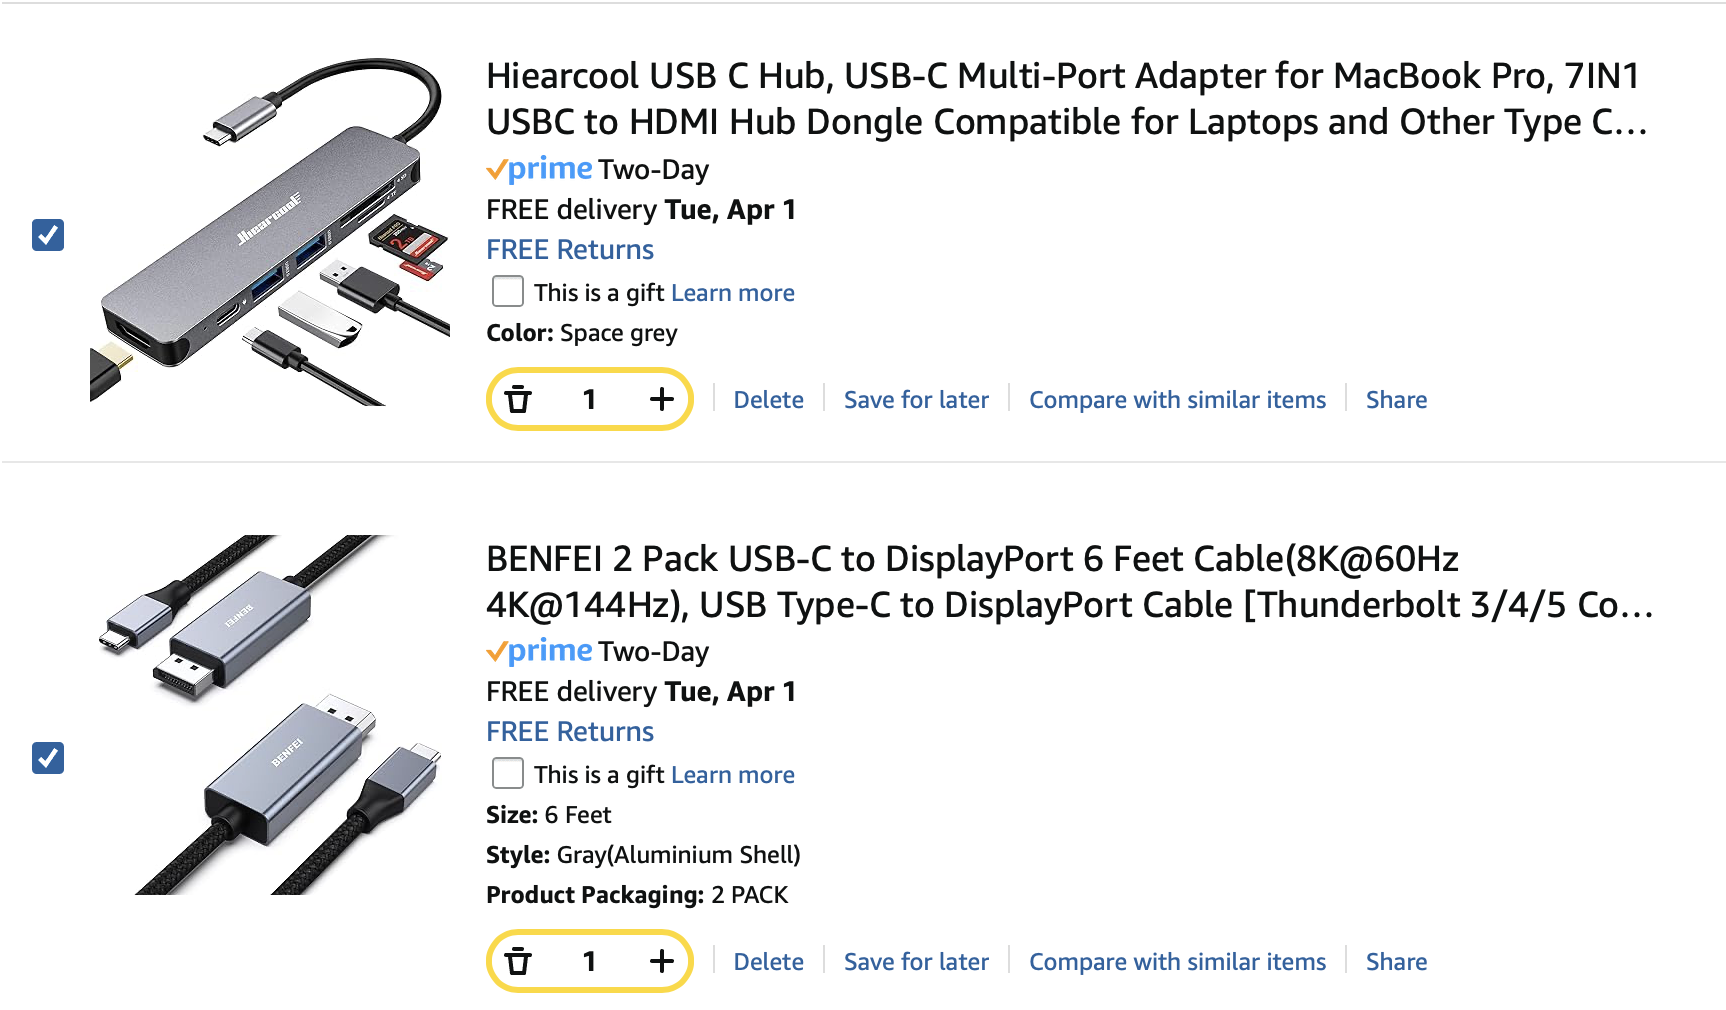Open FREE Returns info for Hiearcool hub

tap(570, 250)
